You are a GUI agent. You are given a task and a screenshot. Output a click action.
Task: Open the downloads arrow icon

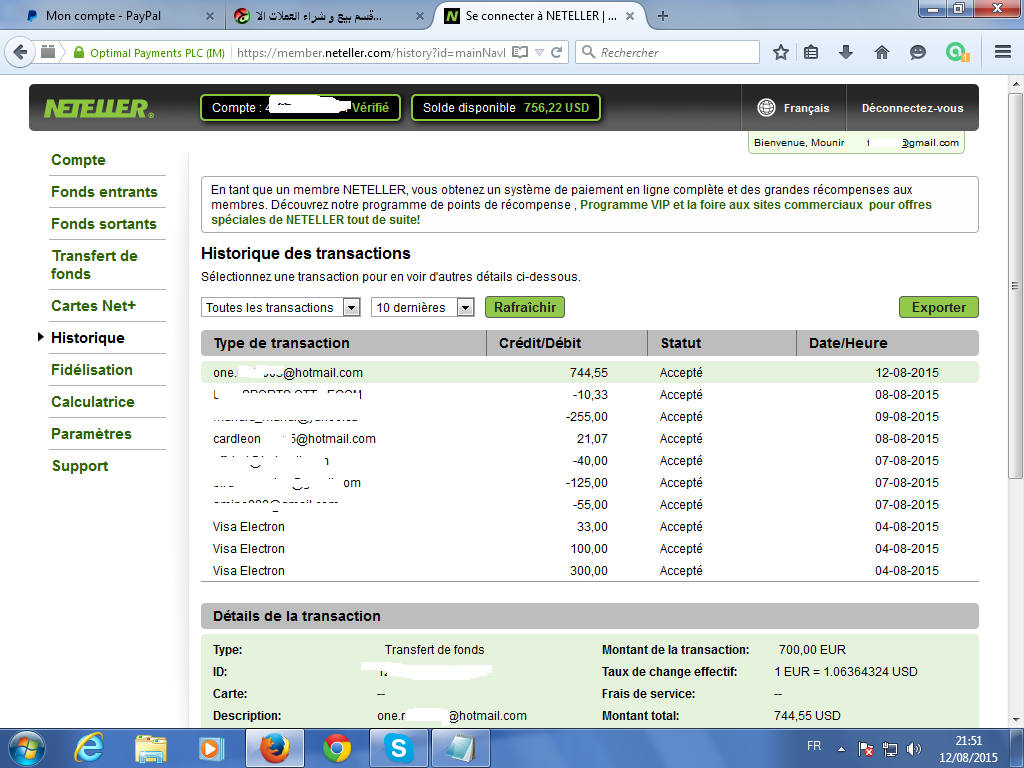point(846,52)
